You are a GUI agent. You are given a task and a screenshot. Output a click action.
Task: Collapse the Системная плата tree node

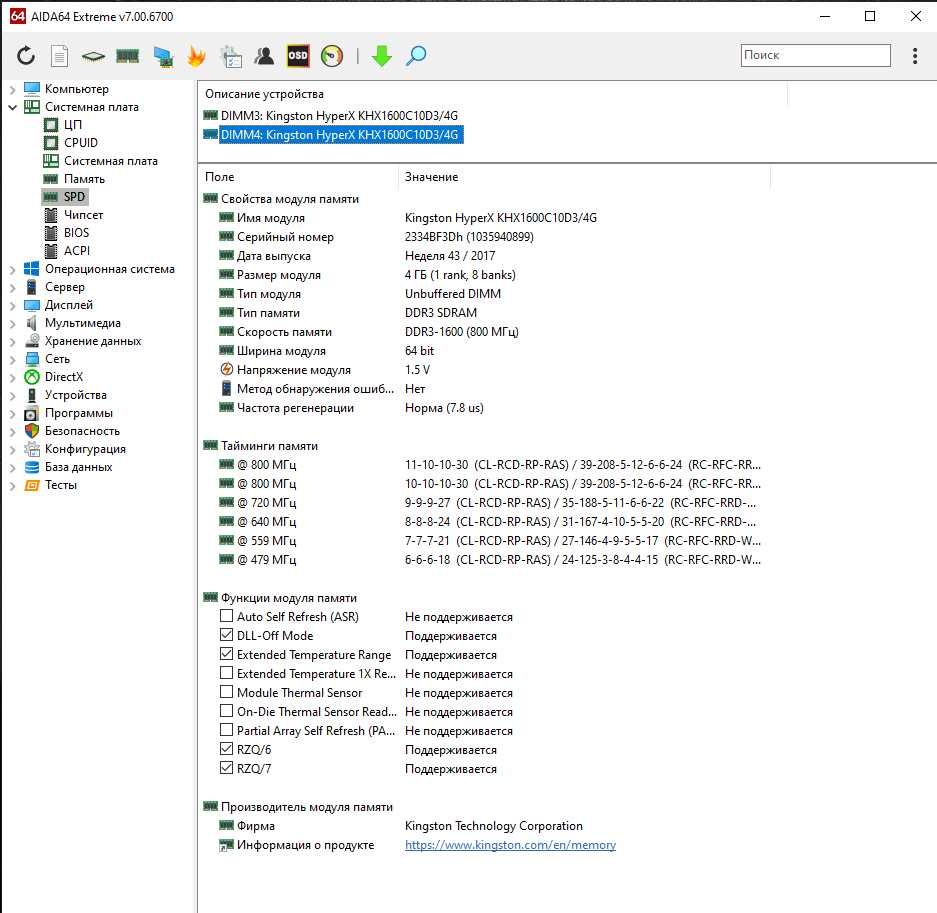[13, 108]
